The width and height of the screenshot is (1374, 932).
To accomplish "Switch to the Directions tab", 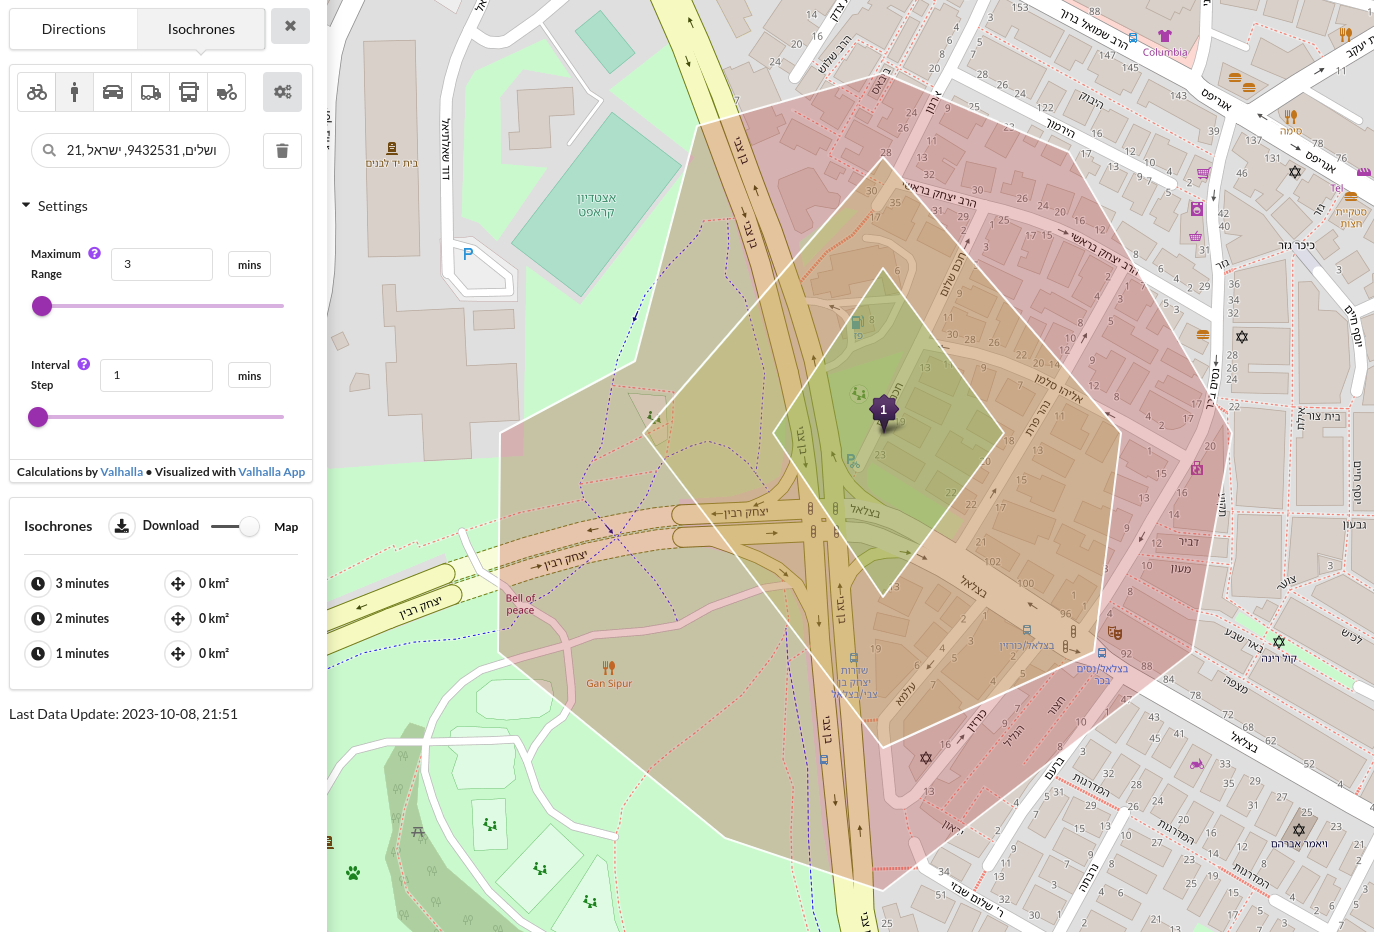I will [73, 29].
